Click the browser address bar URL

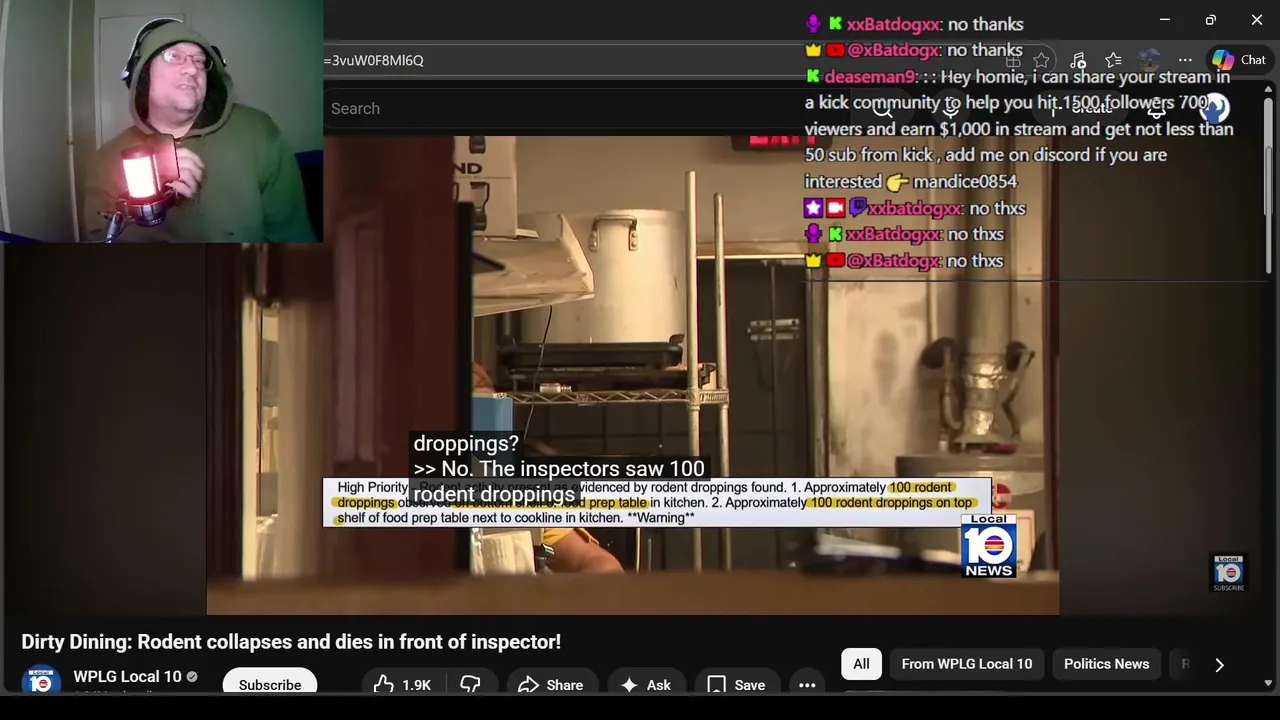(374, 60)
